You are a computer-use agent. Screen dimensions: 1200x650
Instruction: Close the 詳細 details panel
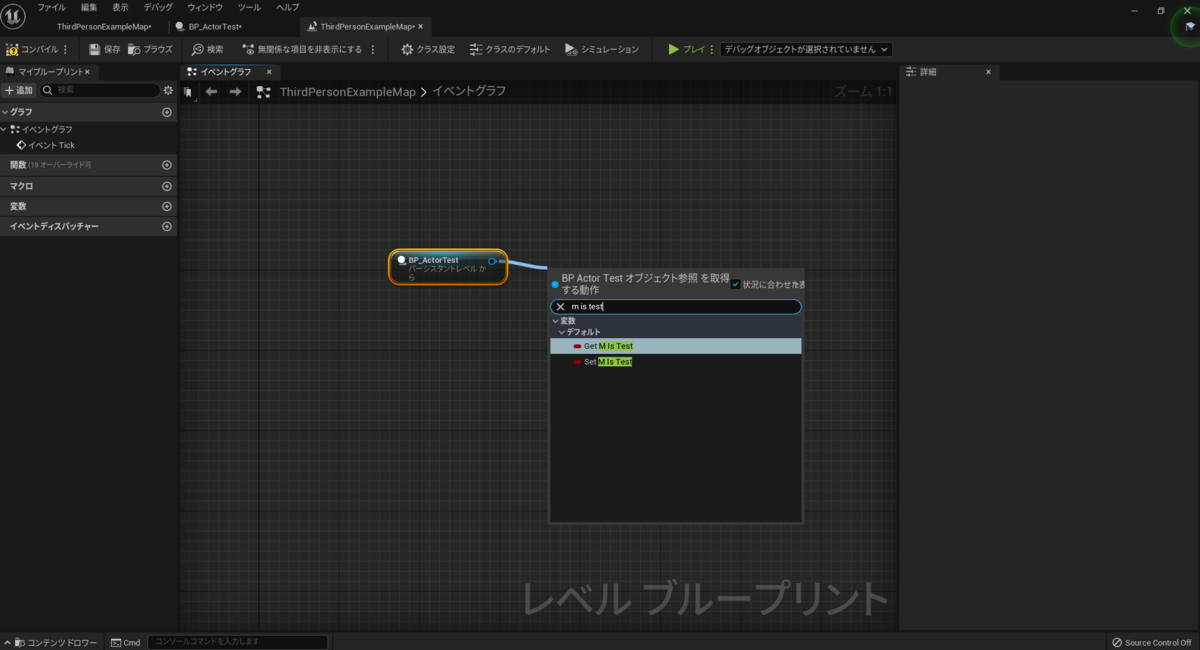(988, 72)
